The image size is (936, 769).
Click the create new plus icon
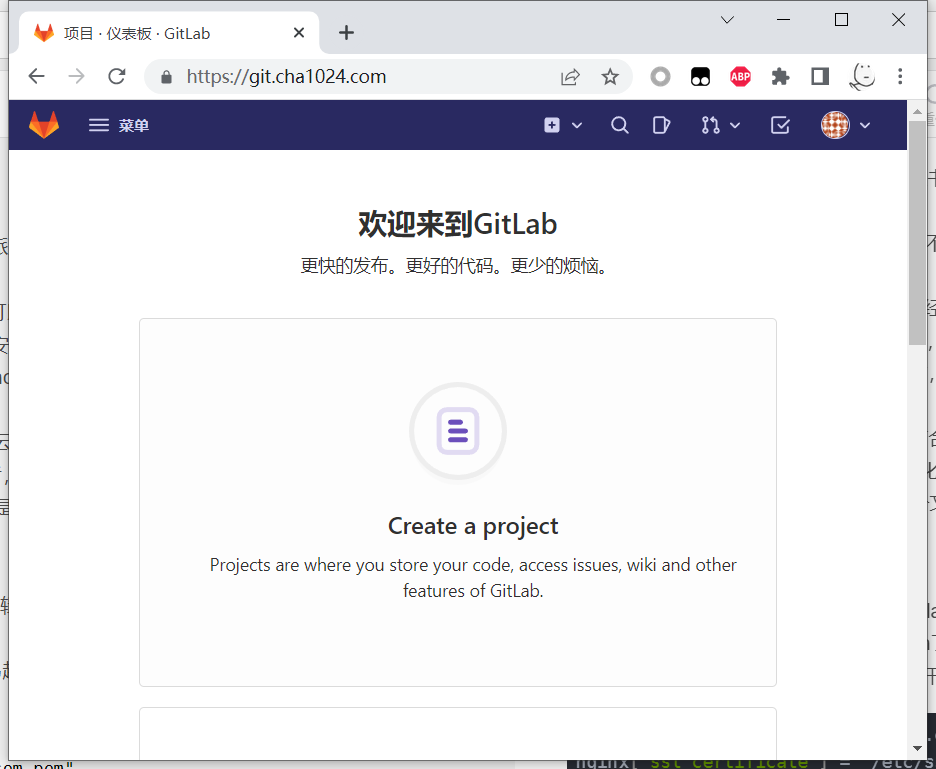click(552, 125)
